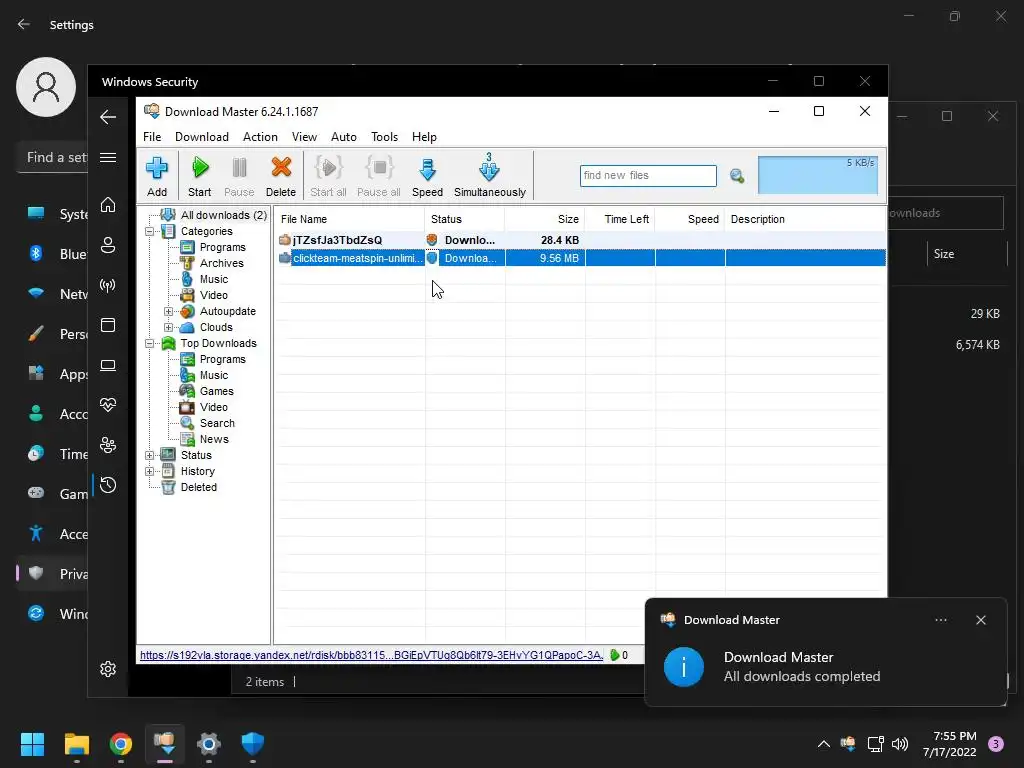Expand the Clouds tree node
The image size is (1024, 768).
[168, 327]
